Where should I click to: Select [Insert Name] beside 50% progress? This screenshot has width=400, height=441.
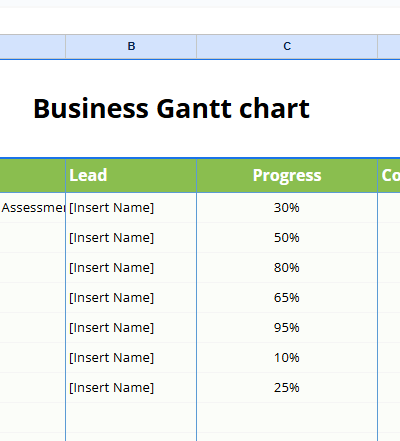[x=131, y=238]
